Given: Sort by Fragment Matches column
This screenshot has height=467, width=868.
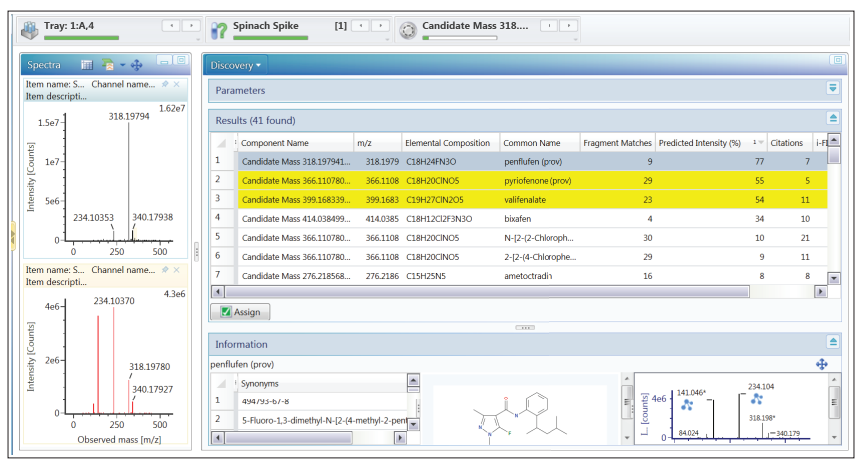Looking at the screenshot, I should 617,143.
